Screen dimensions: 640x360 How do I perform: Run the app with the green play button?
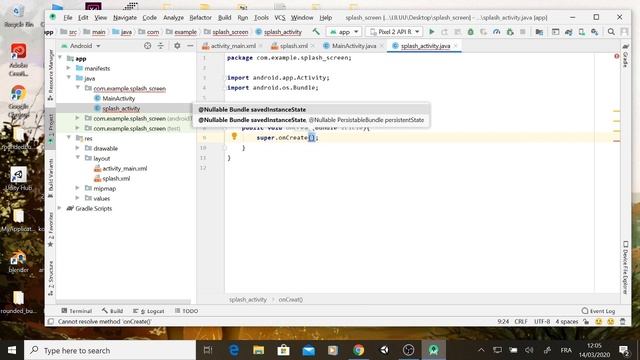(x=431, y=31)
